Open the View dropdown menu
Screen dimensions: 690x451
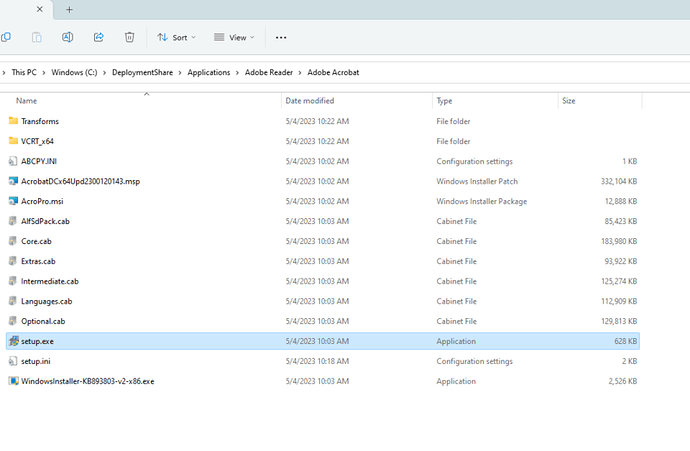234,37
